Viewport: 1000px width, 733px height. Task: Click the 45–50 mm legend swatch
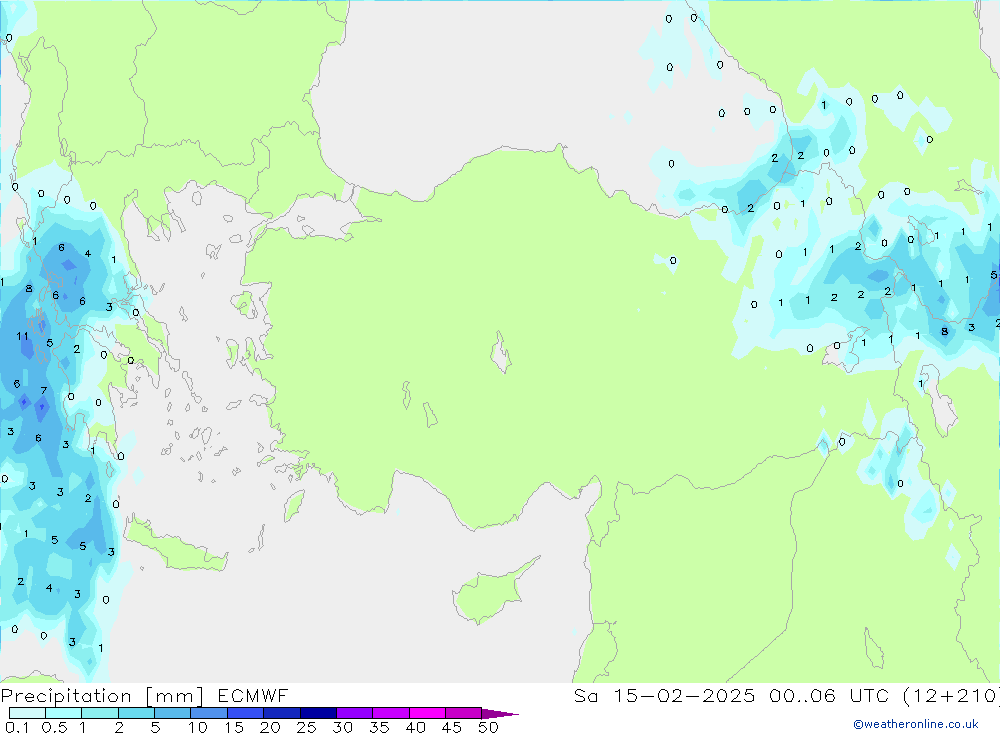pyautogui.click(x=463, y=713)
